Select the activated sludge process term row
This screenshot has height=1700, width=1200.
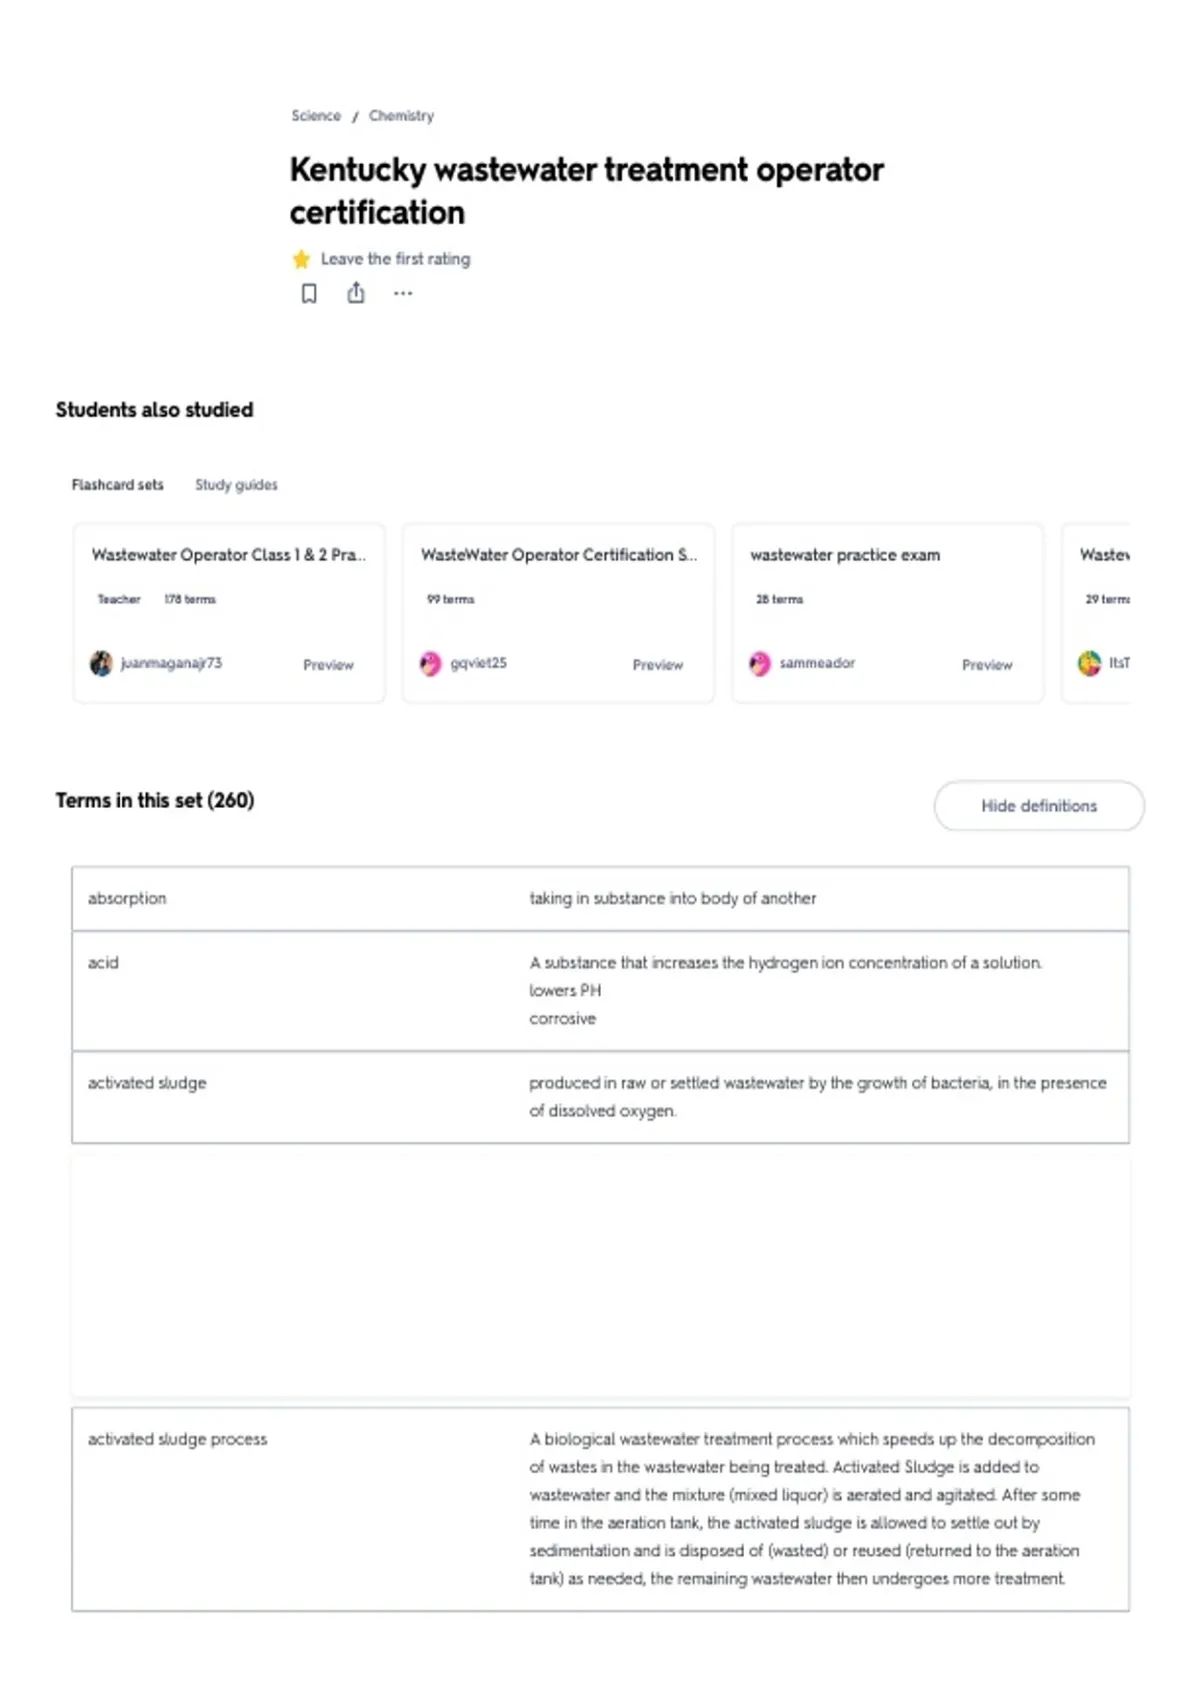(600, 1509)
